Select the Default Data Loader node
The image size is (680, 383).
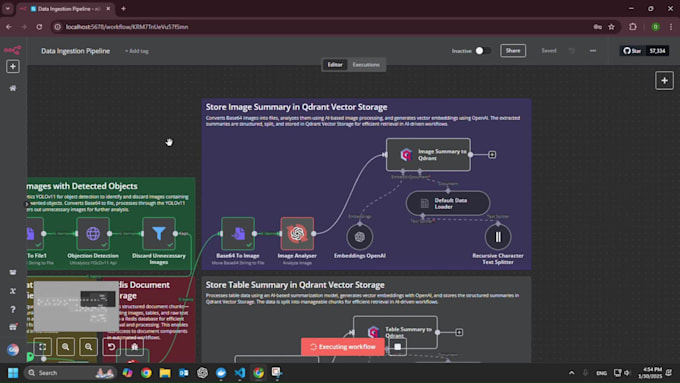tap(448, 203)
